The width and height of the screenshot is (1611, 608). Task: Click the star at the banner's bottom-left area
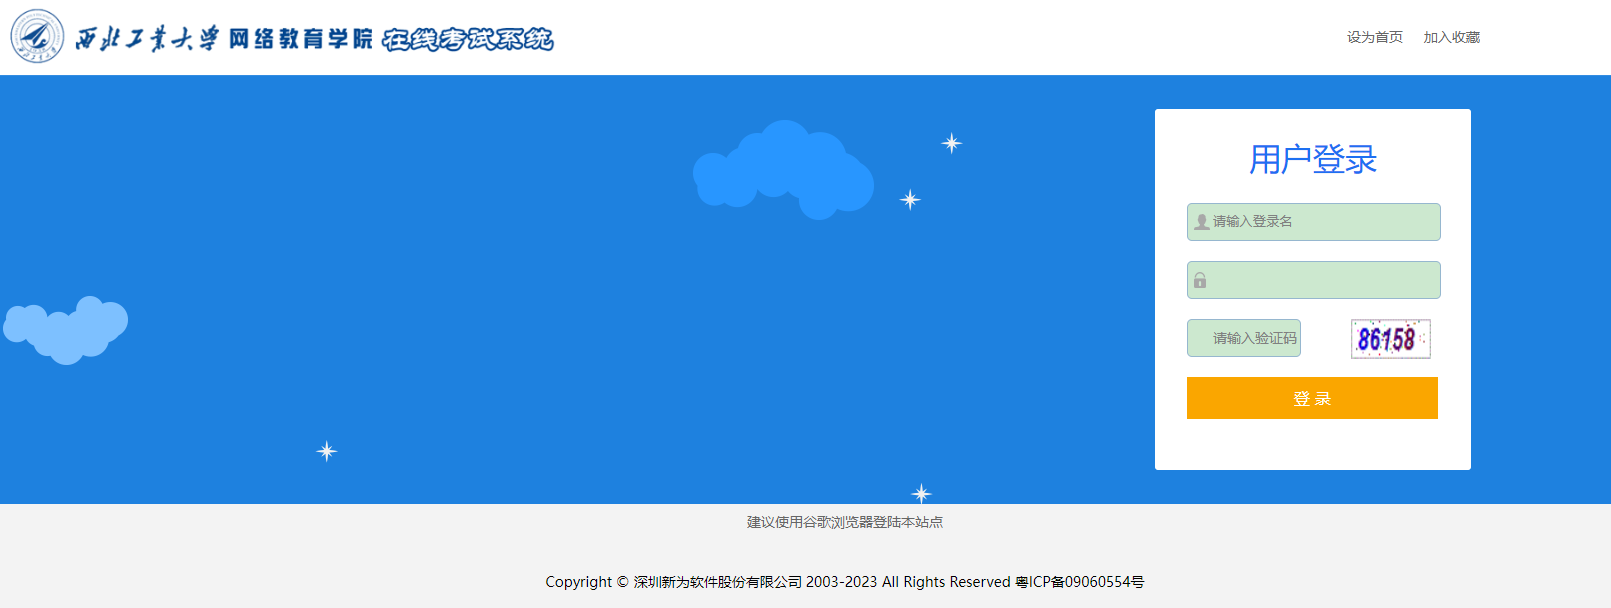[x=326, y=451]
